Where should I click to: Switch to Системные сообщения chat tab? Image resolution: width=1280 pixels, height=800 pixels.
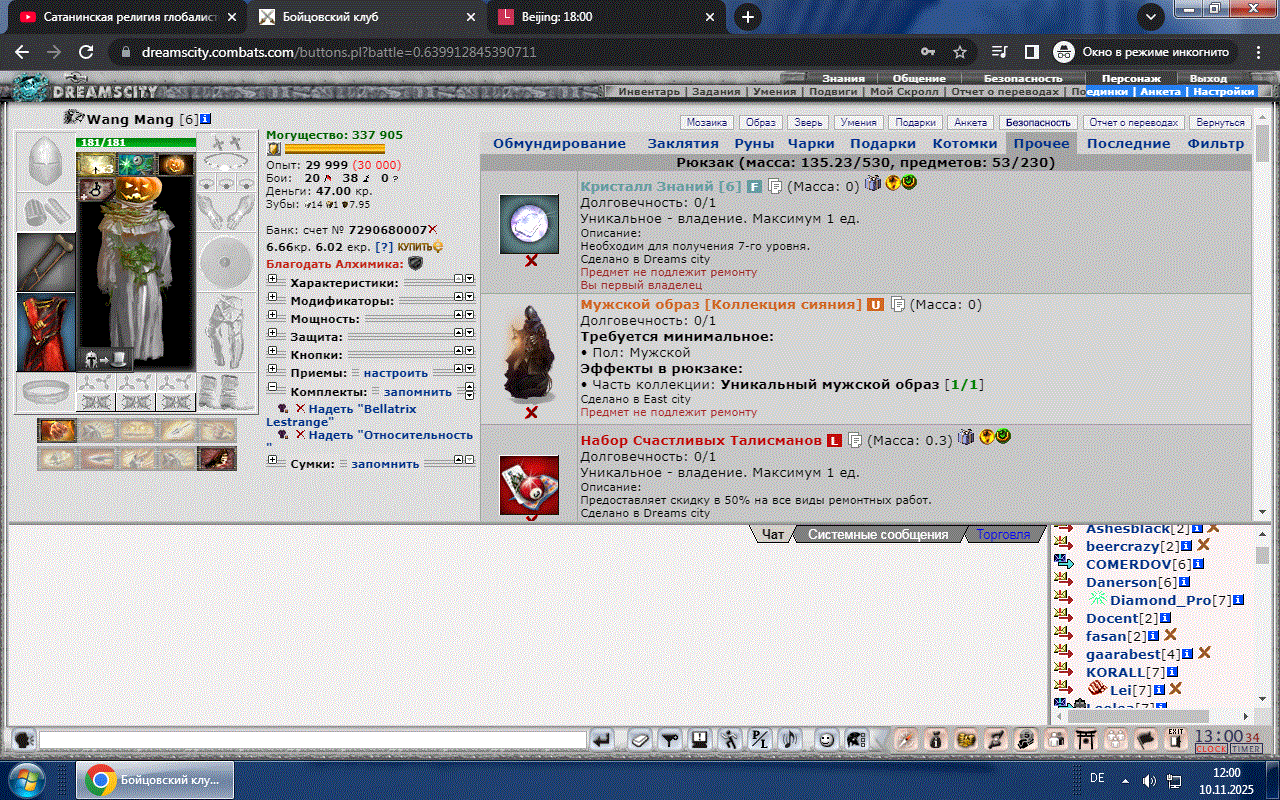click(x=877, y=534)
